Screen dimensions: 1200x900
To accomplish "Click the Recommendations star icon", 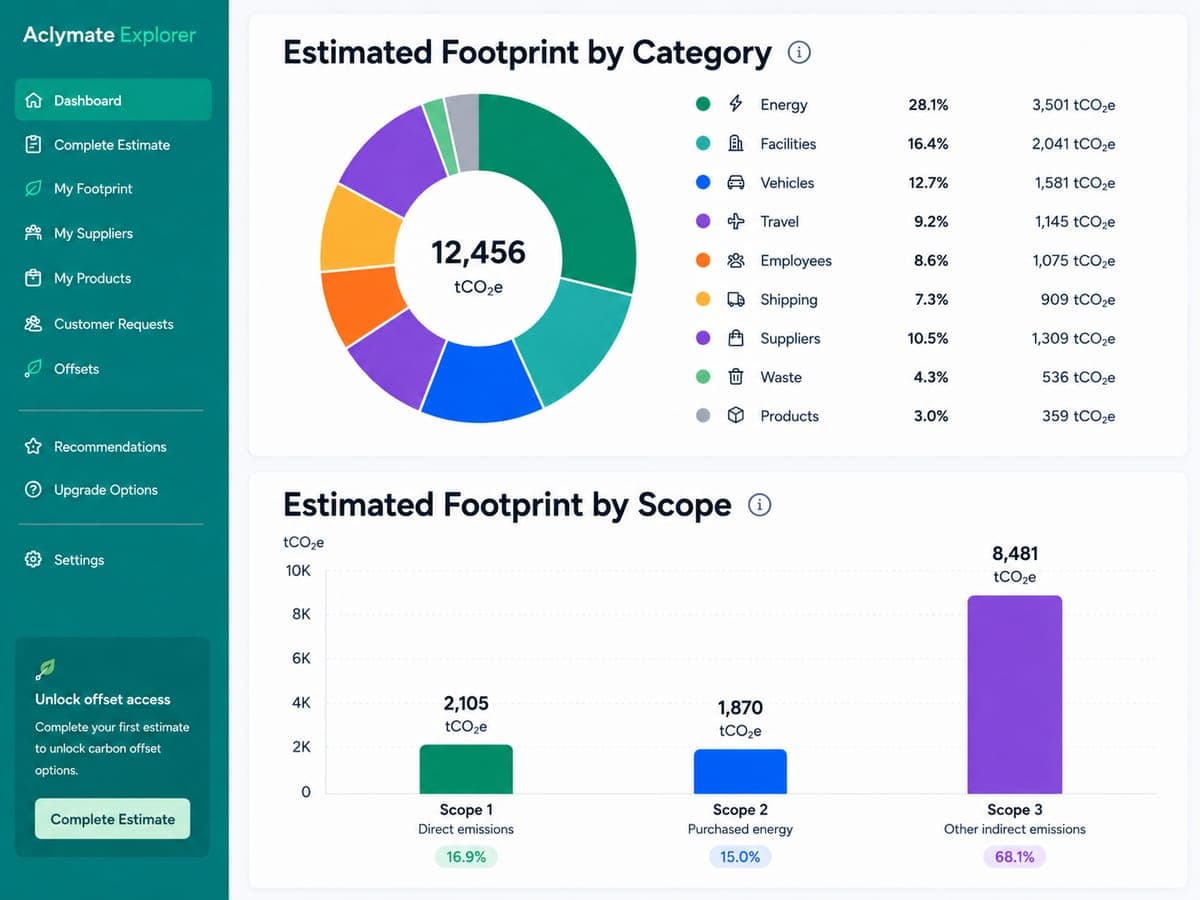I will (33, 446).
